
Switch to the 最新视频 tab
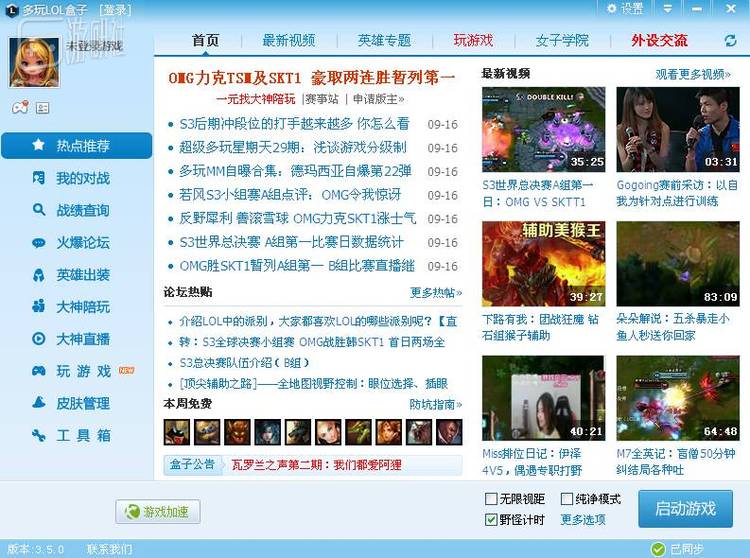288,41
